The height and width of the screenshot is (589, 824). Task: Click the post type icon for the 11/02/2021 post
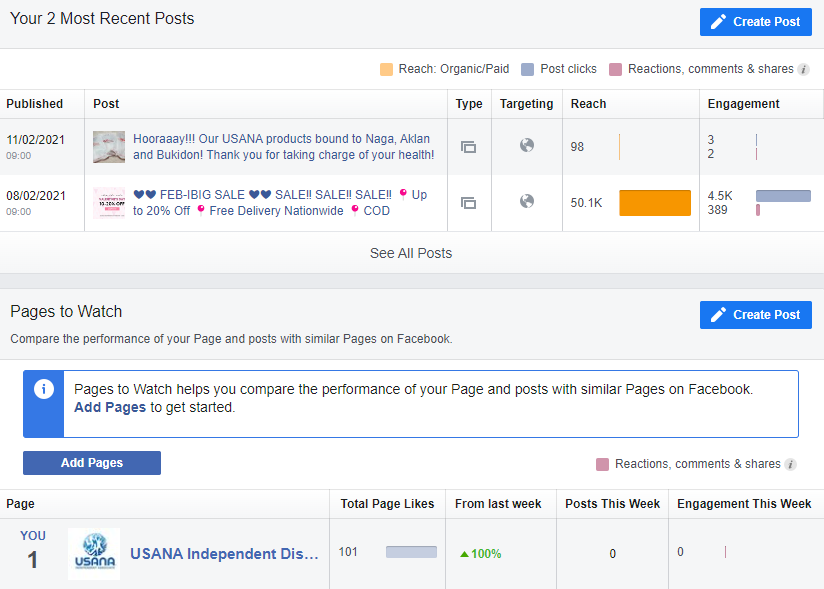tap(468, 147)
